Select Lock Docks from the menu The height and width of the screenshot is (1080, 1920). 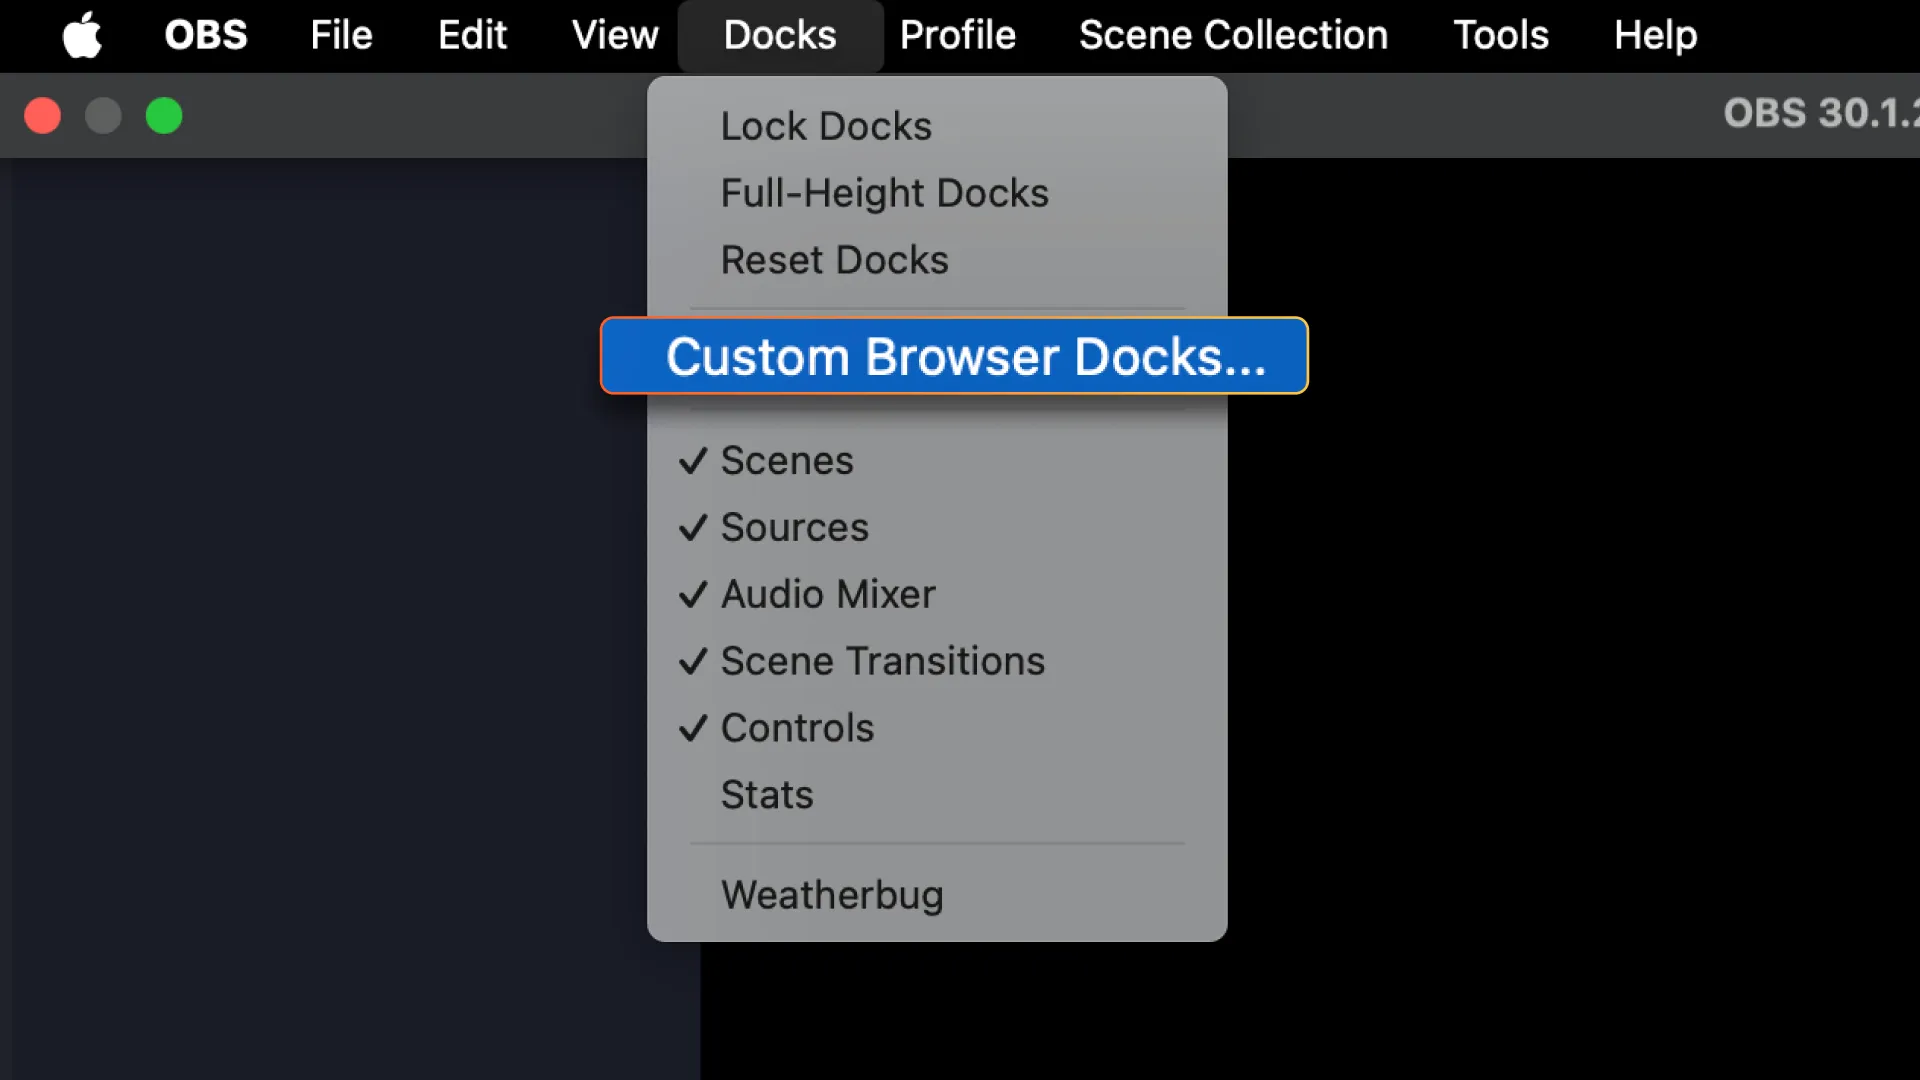click(x=937, y=127)
